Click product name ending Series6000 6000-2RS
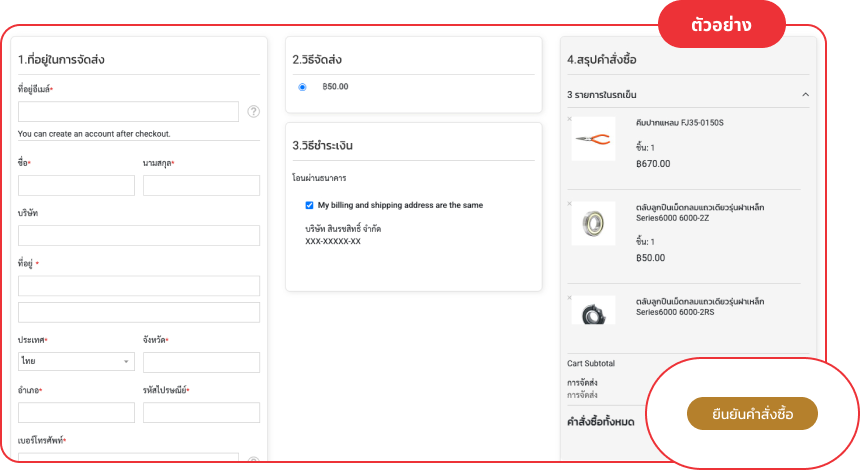 point(700,307)
